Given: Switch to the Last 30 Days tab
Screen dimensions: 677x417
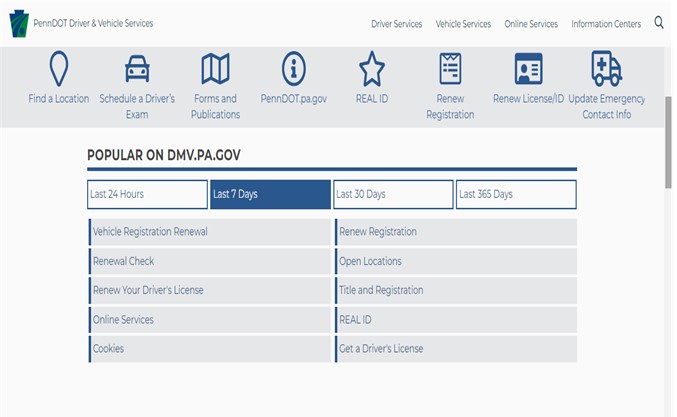Looking at the screenshot, I should (393, 194).
